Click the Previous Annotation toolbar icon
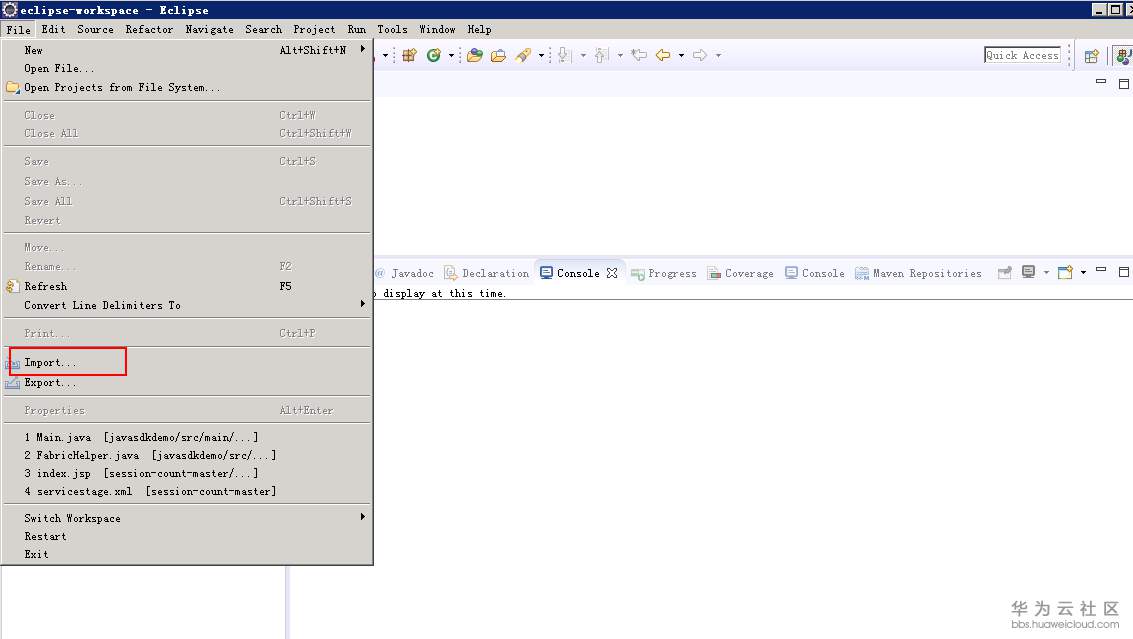 [602, 56]
